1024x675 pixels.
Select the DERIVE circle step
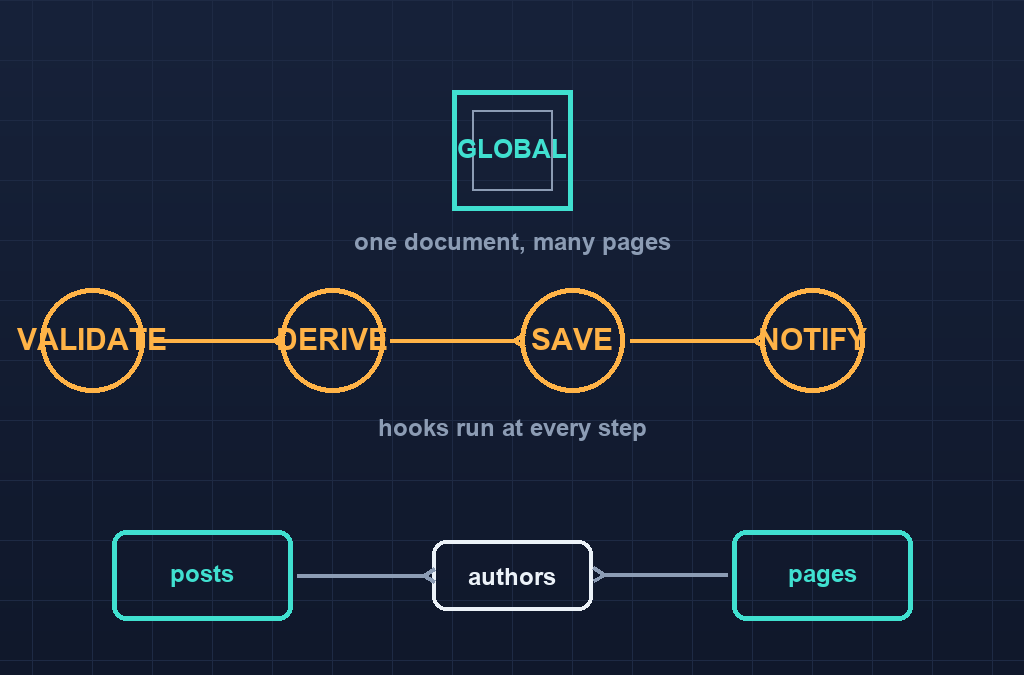click(332, 340)
